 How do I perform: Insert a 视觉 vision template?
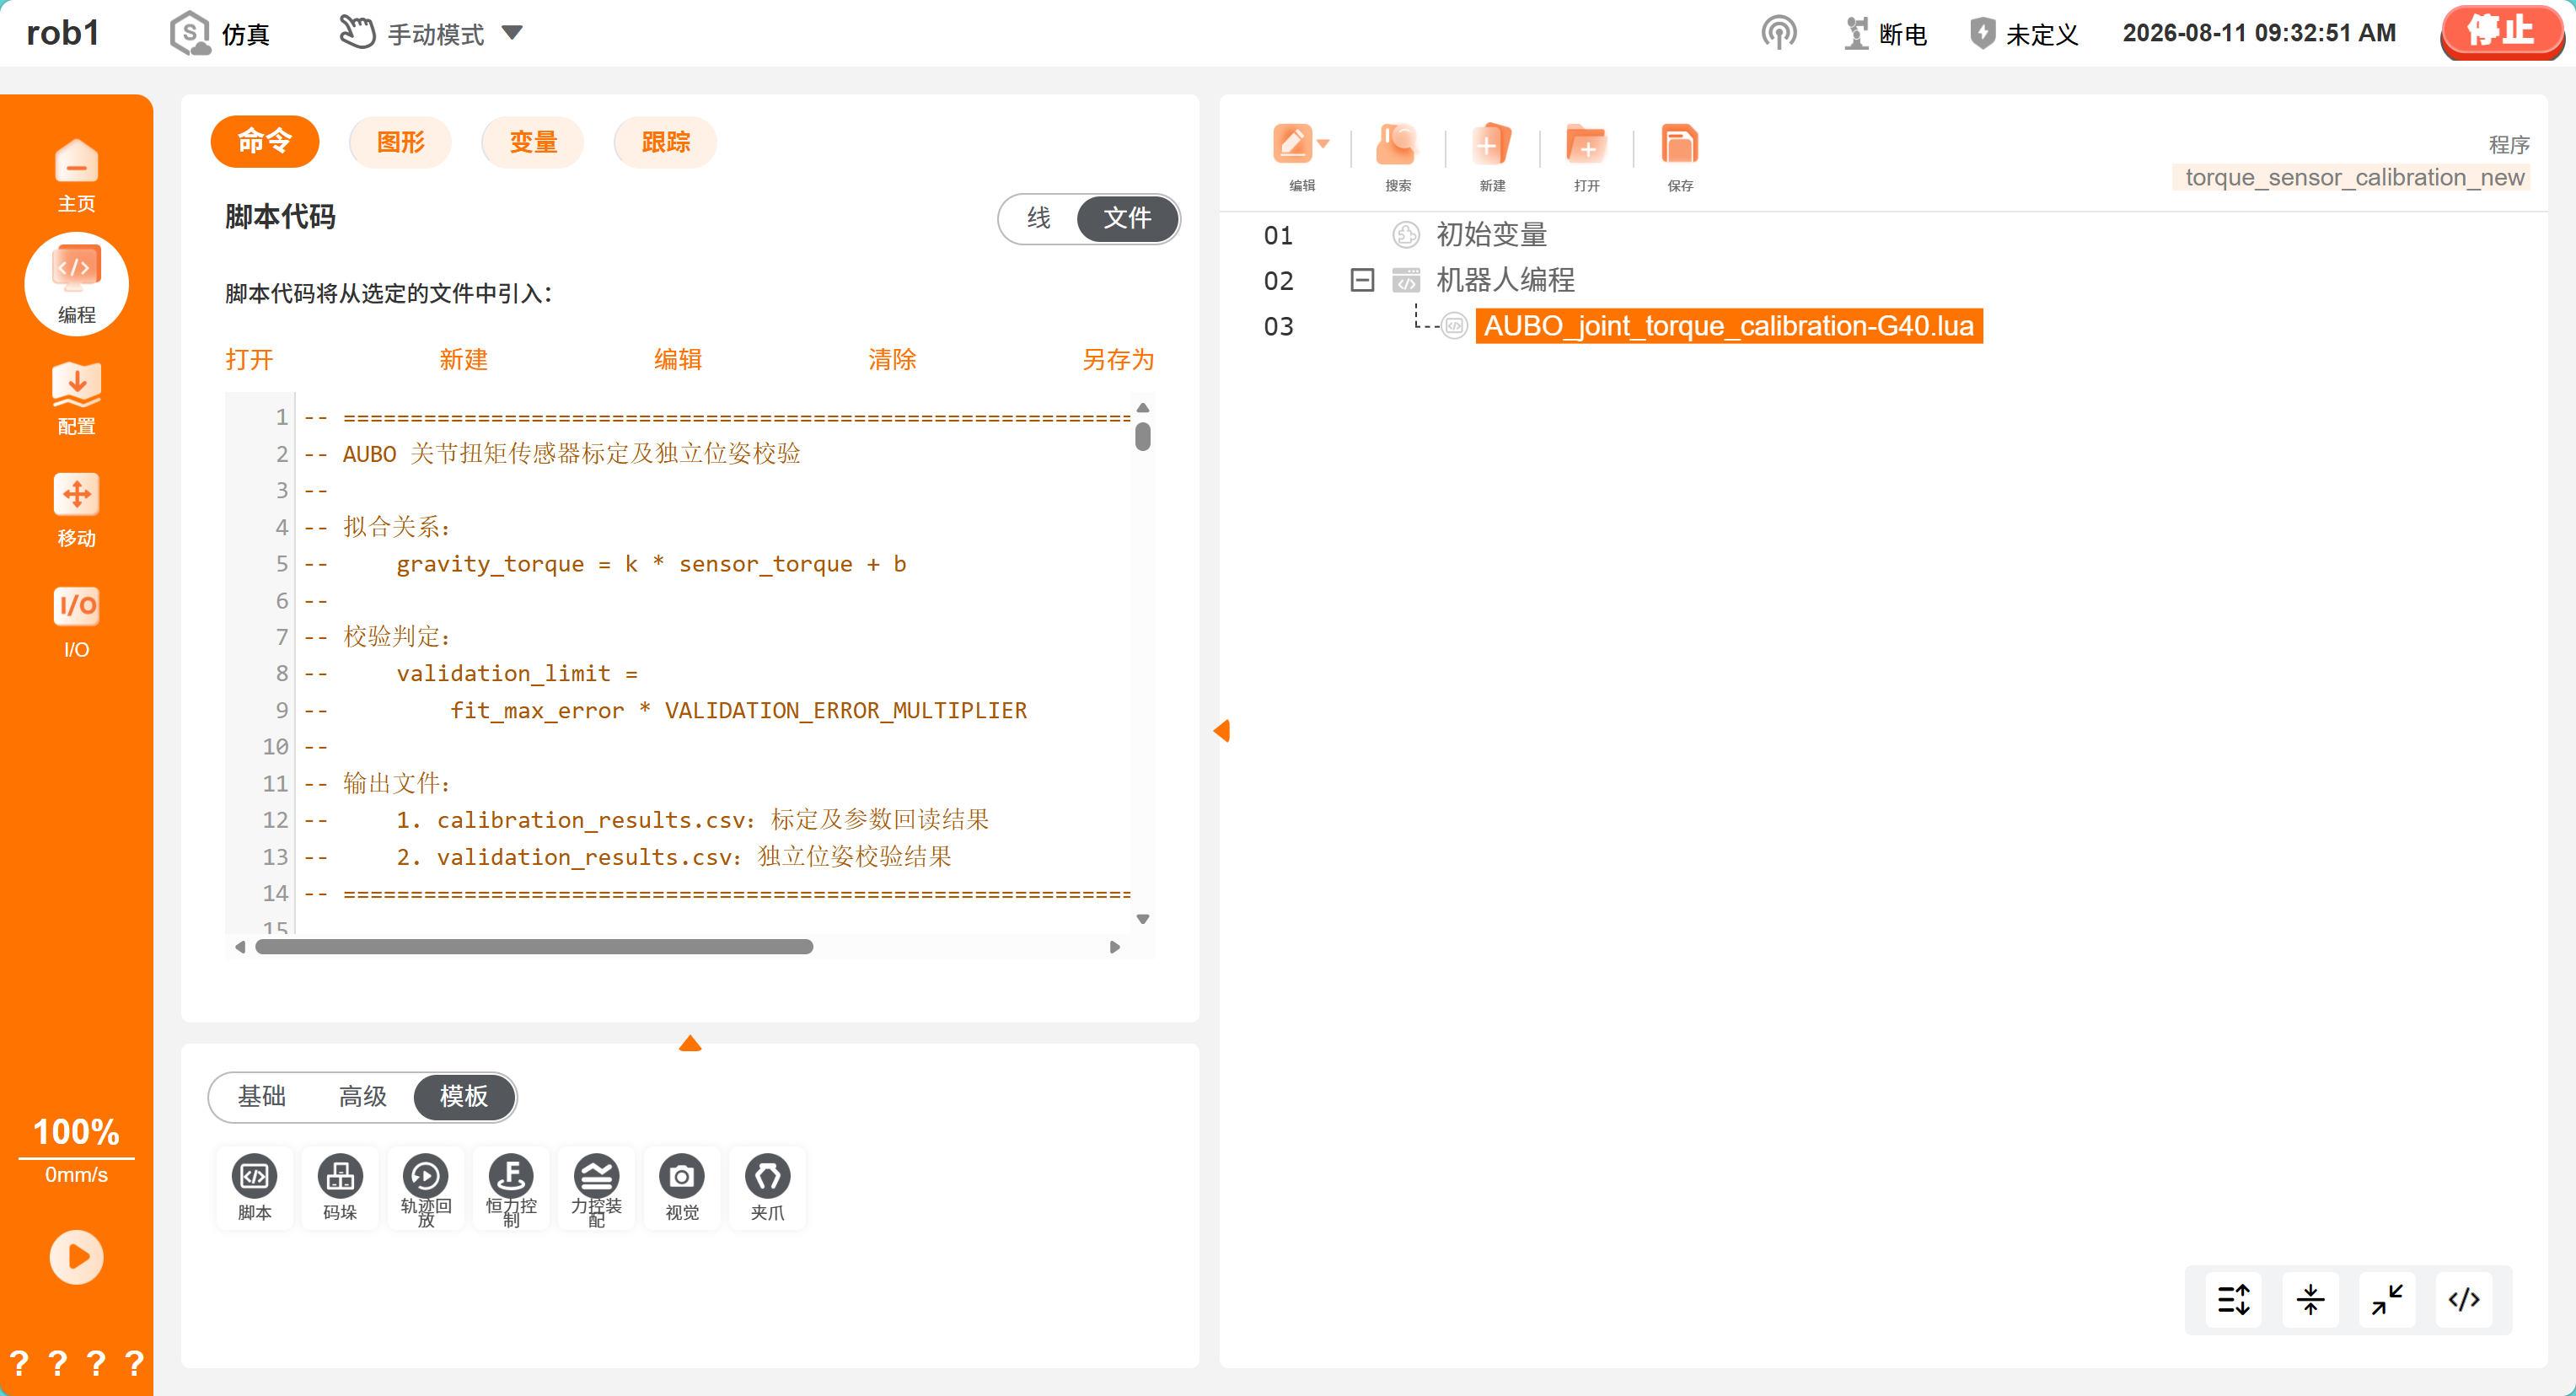point(682,1187)
